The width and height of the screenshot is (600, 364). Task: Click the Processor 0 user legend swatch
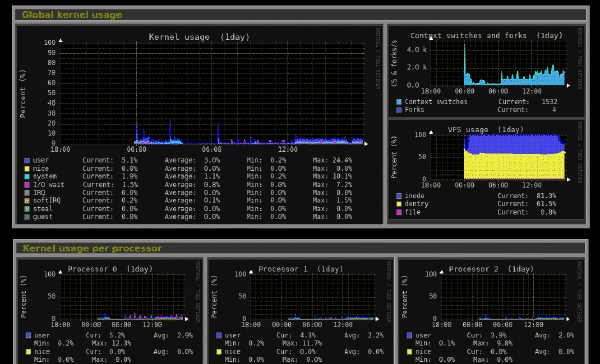(28, 335)
